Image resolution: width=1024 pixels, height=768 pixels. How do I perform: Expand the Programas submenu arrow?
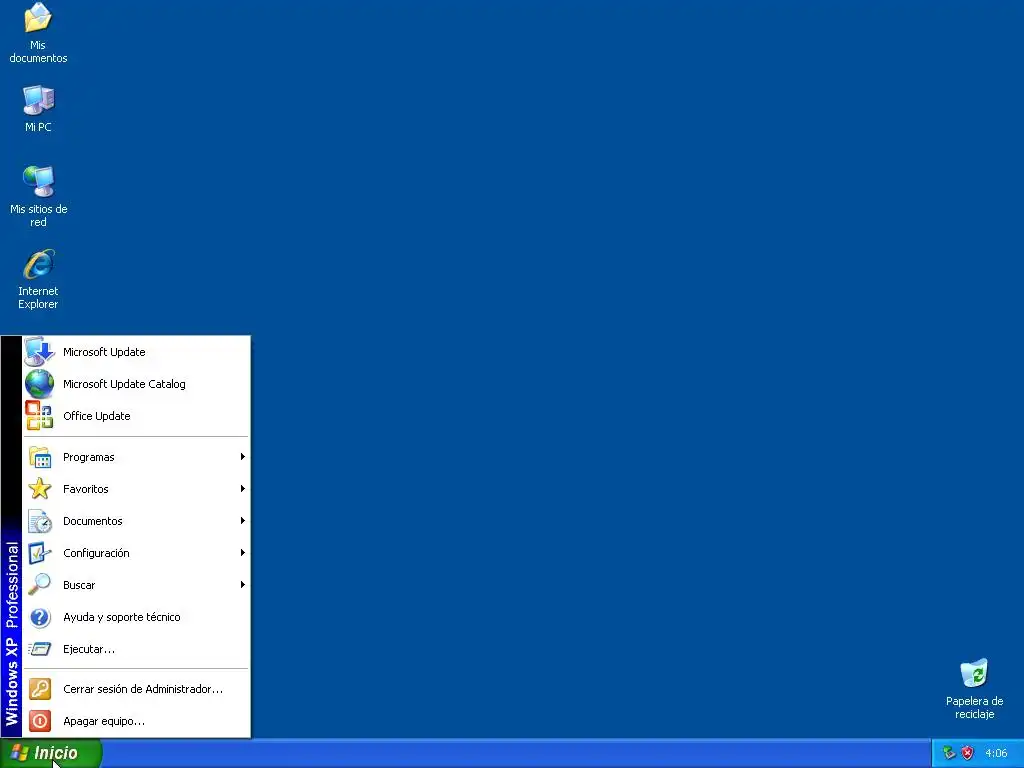coord(242,456)
